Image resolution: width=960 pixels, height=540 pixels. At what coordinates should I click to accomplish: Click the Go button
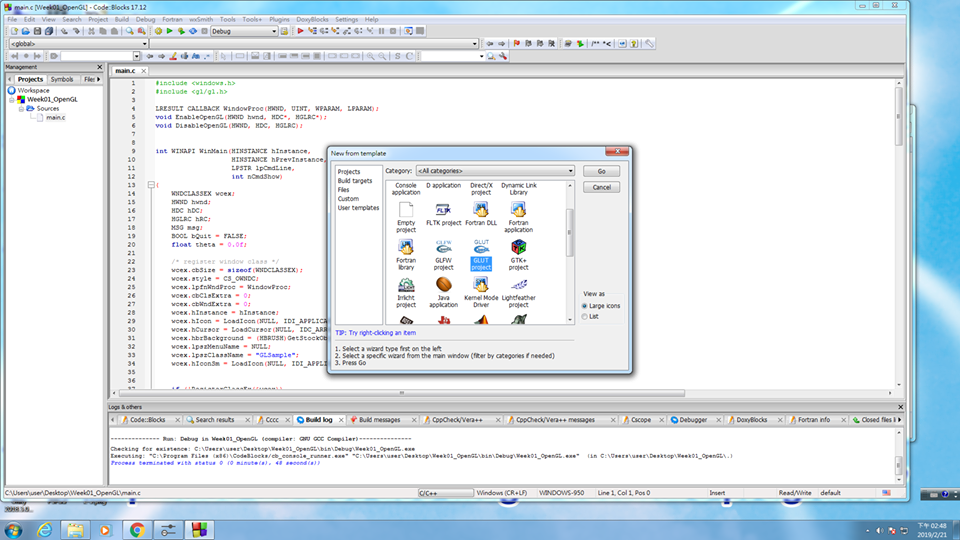click(601, 171)
